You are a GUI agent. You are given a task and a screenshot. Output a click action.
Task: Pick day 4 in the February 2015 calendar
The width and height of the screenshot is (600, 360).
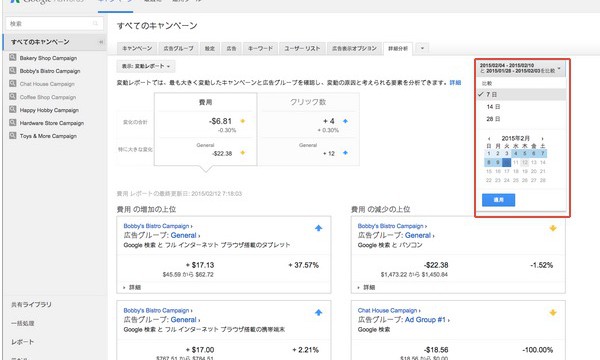click(515, 153)
